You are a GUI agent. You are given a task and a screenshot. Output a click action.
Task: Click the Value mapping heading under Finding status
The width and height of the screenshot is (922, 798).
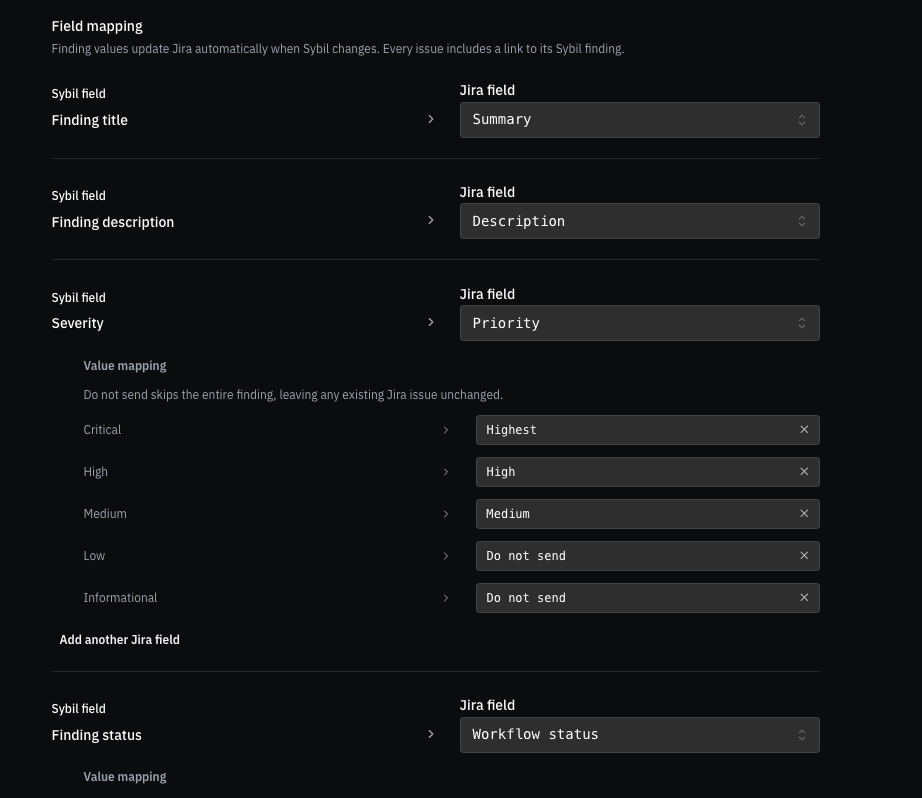coord(125,777)
